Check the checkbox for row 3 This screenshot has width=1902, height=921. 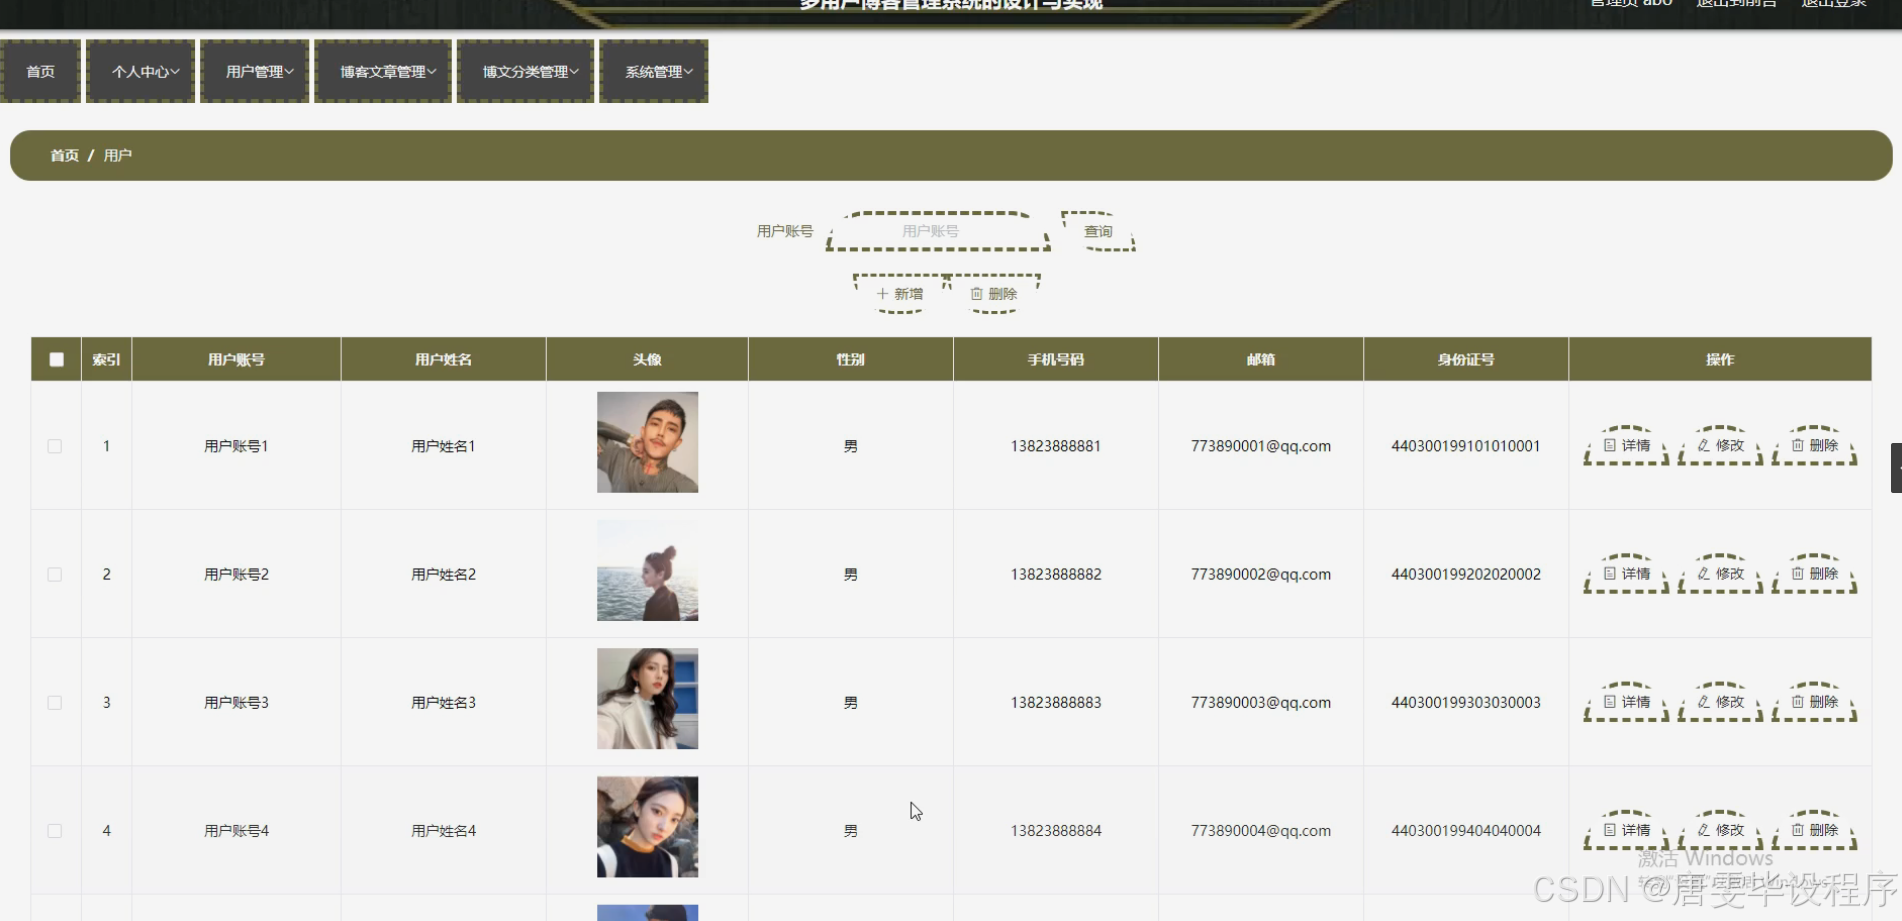click(55, 702)
